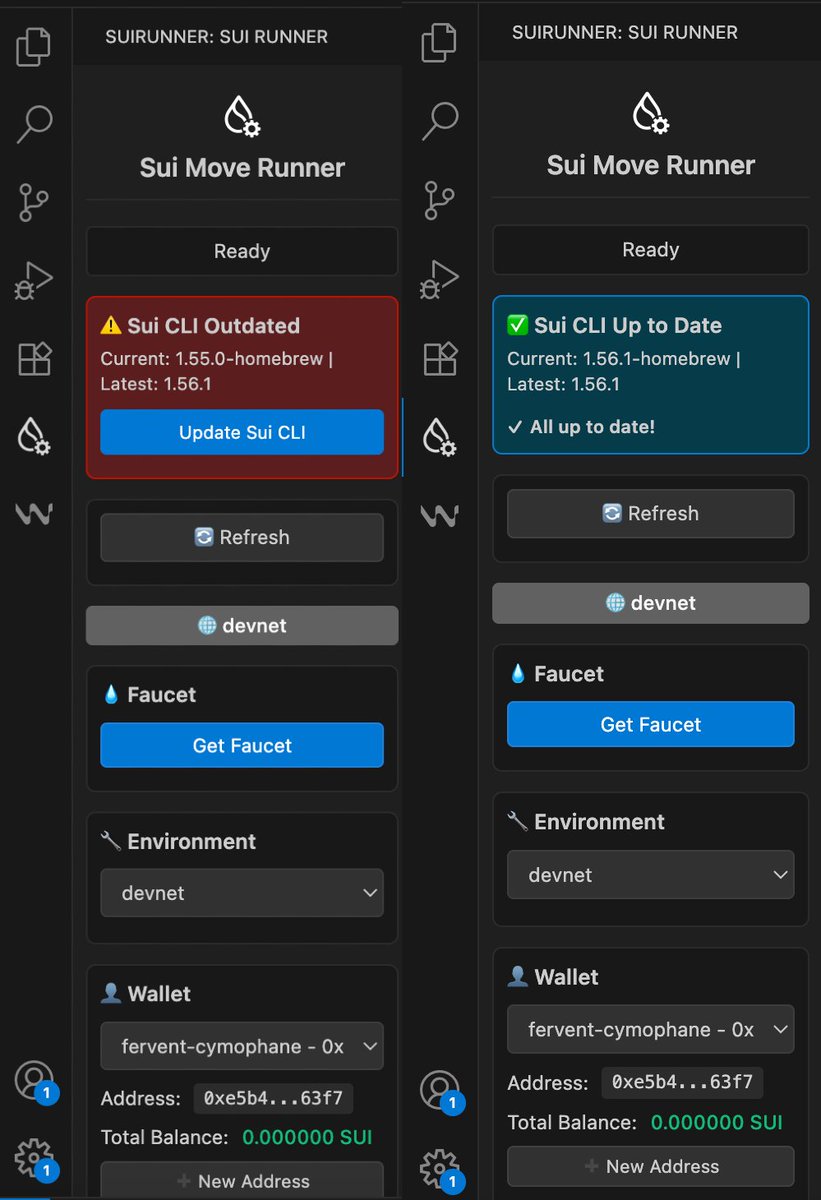Click devnet network badge in left panel

point(242,625)
